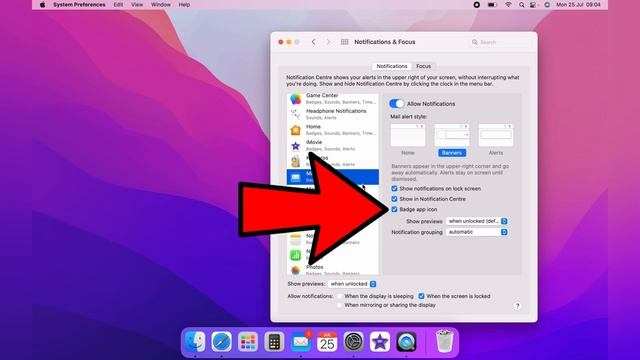This screenshot has height=360, width=640.
Task: Check the battery status icon
Action: tap(492, 5)
